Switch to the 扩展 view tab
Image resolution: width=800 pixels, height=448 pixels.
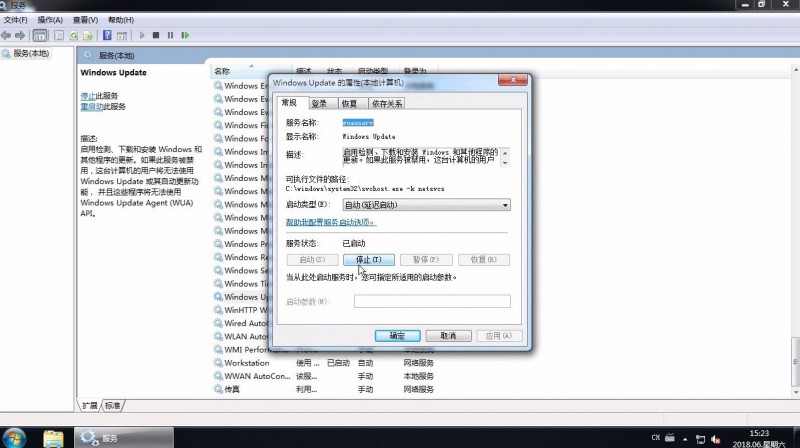(90, 406)
